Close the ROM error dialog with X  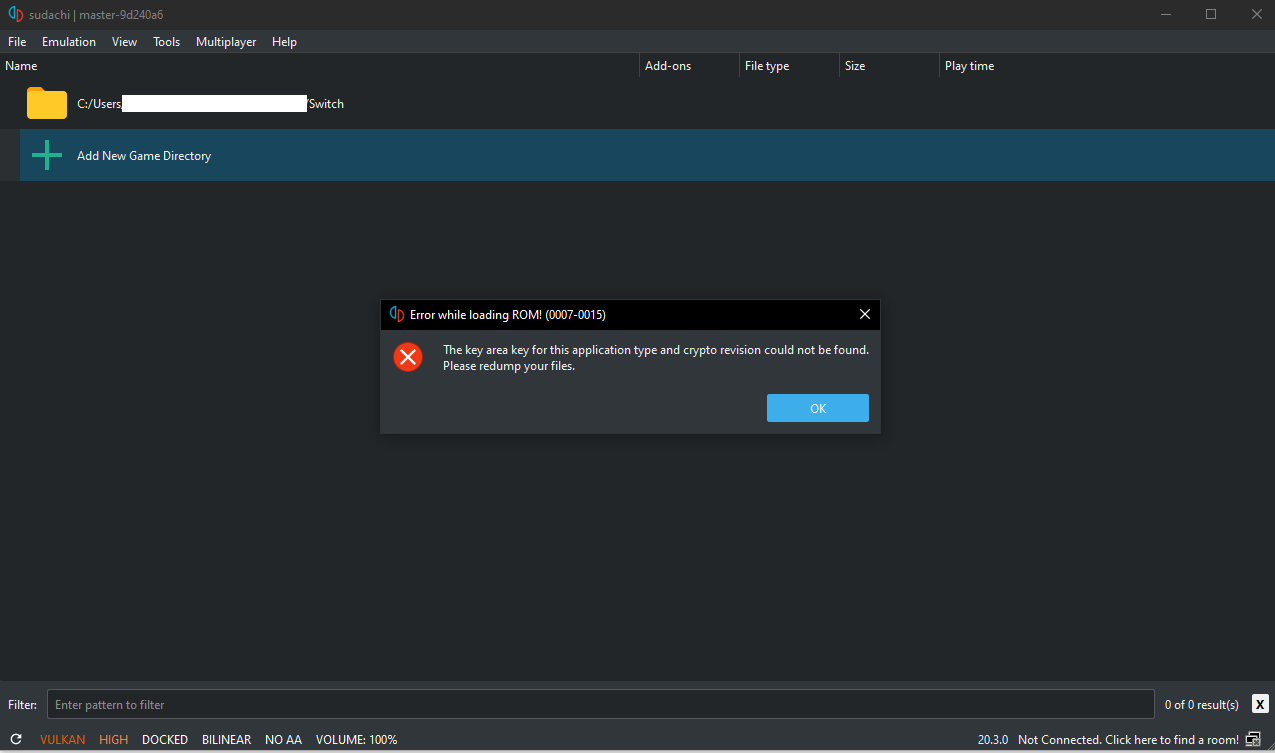tap(865, 314)
